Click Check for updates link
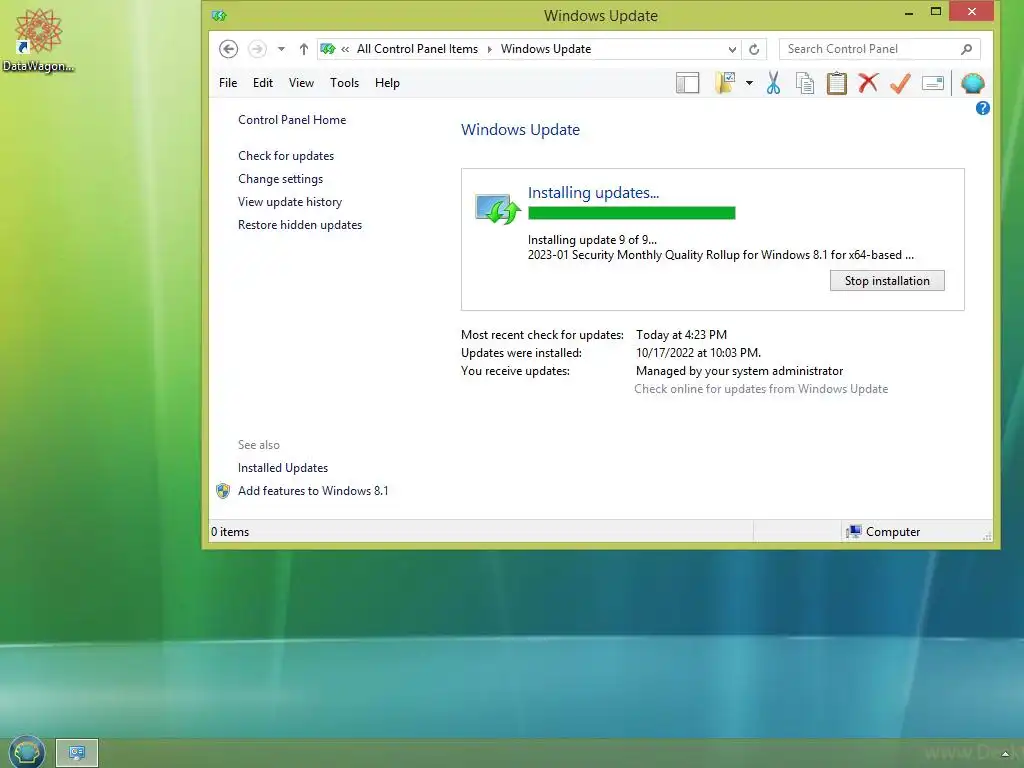Screen dimensions: 1024x768 [x=286, y=155]
